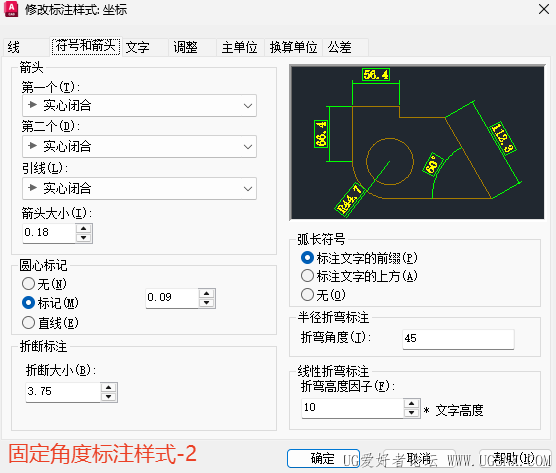
Task: Click the dimension style preview image
Action: 417,142
